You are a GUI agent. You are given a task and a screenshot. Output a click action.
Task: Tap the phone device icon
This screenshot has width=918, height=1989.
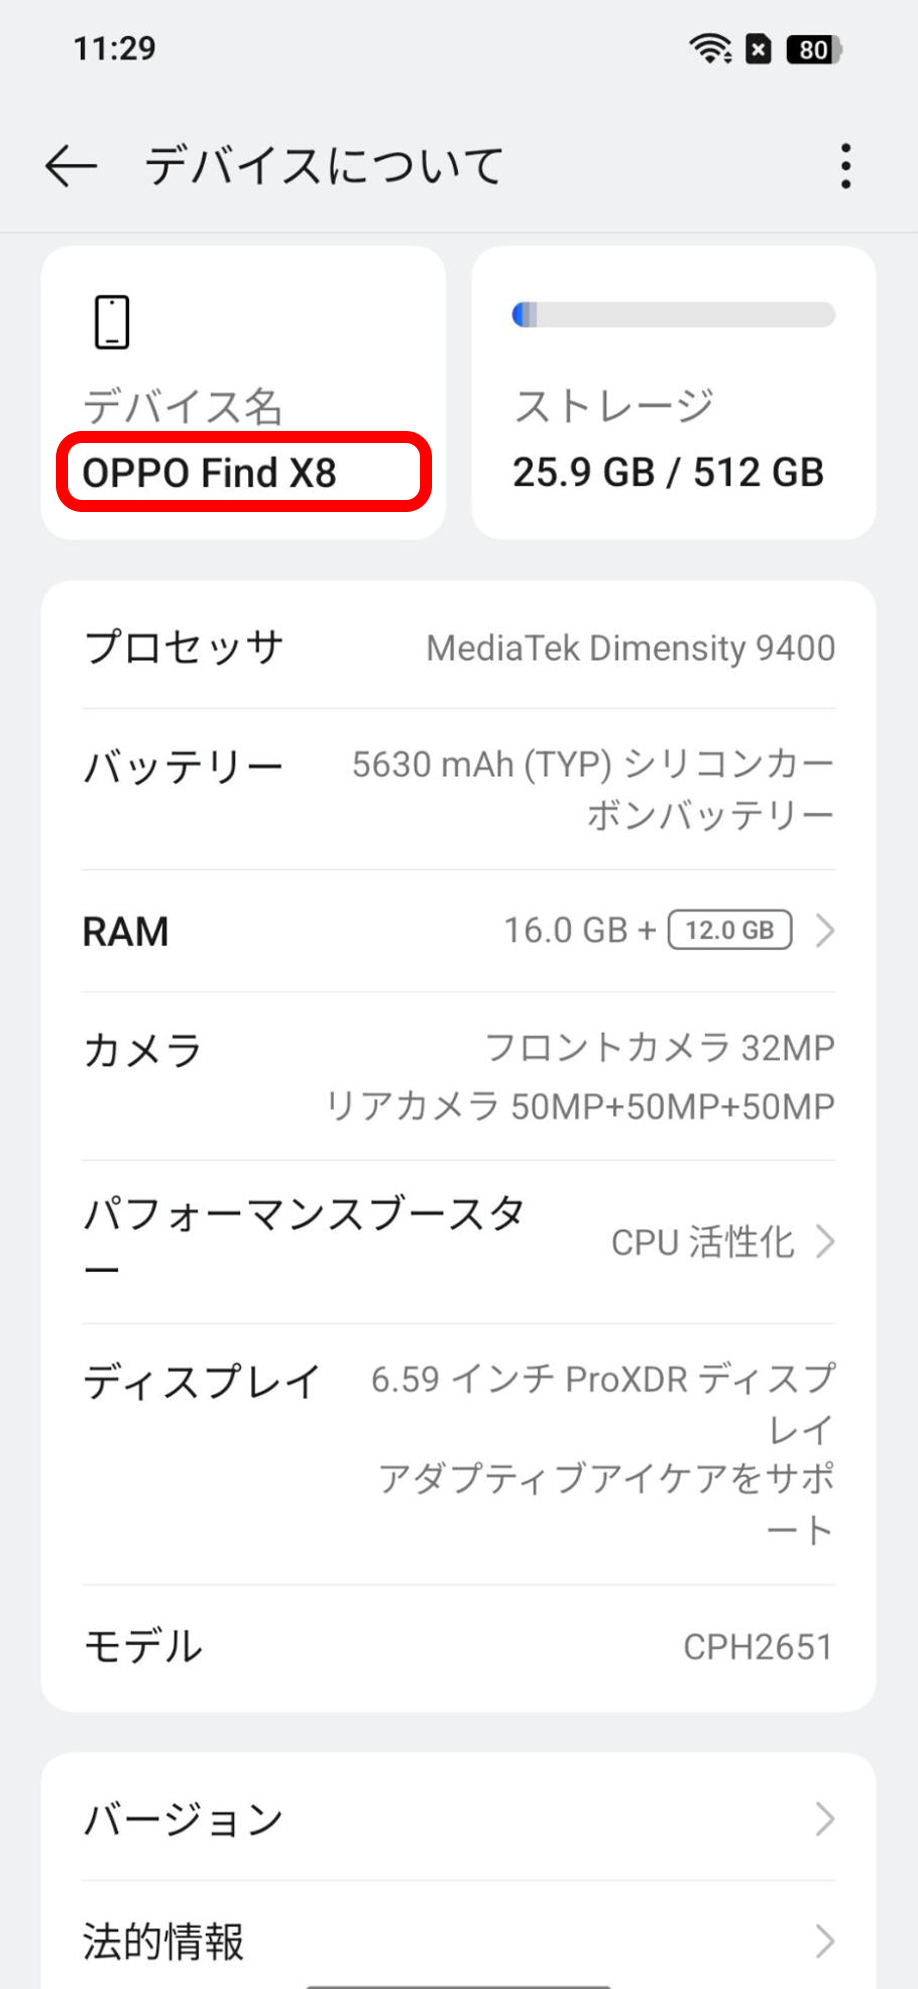pyautogui.click(x=112, y=322)
